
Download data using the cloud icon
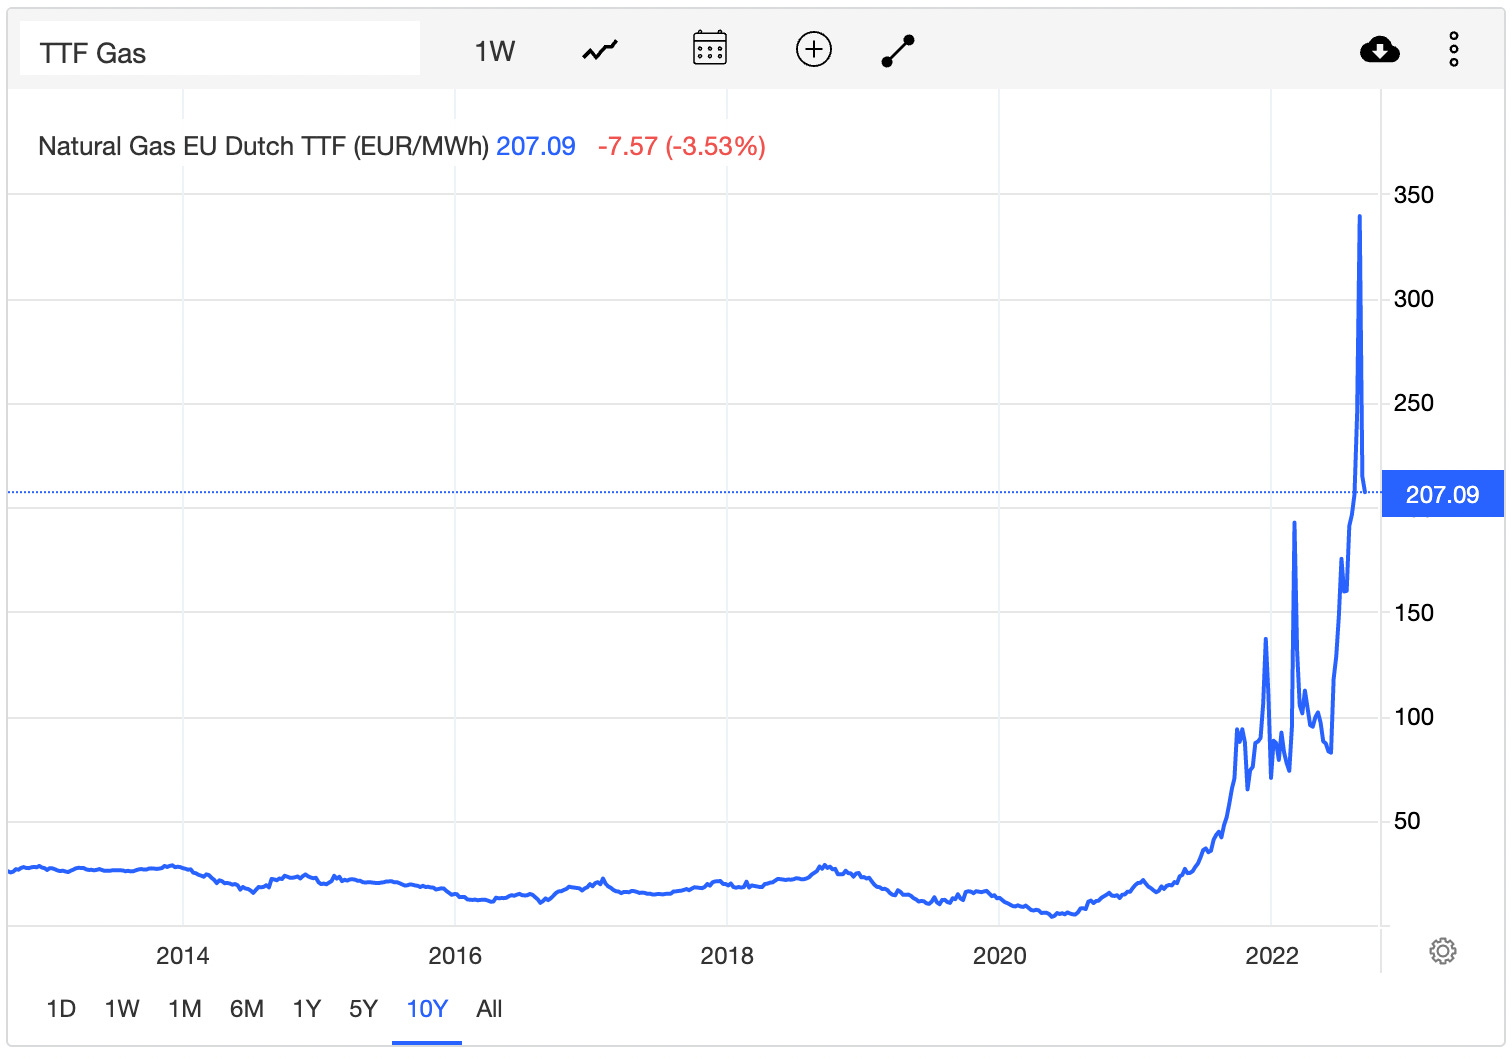1380,49
